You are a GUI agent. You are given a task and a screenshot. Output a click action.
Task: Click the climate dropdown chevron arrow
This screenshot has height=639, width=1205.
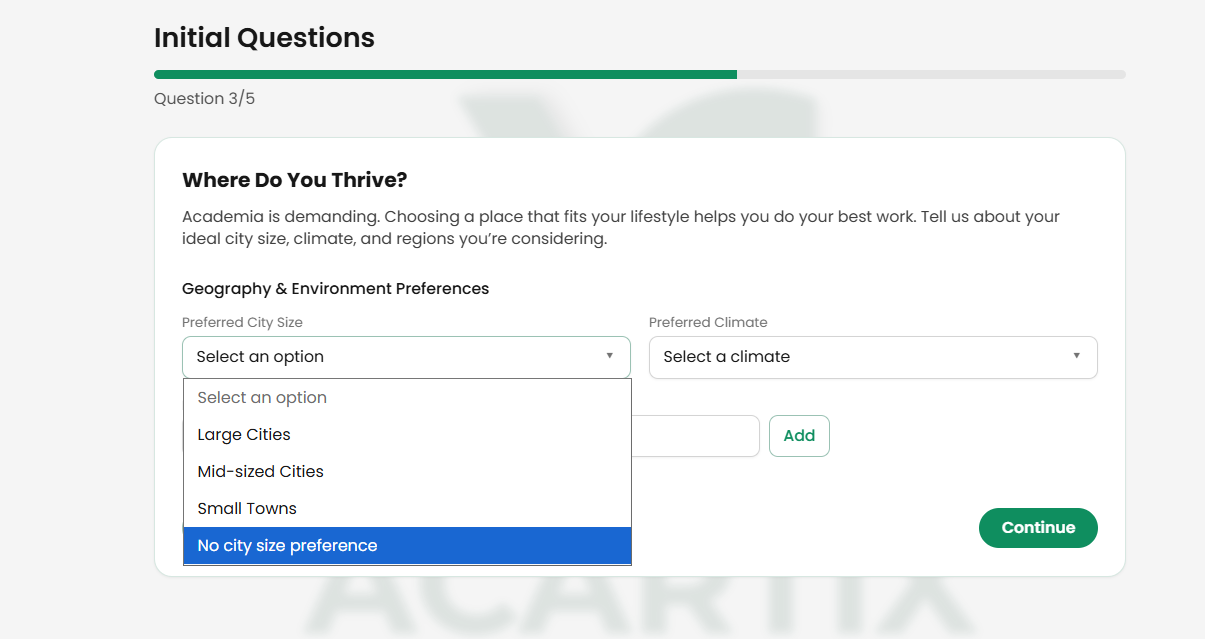[x=1076, y=357]
